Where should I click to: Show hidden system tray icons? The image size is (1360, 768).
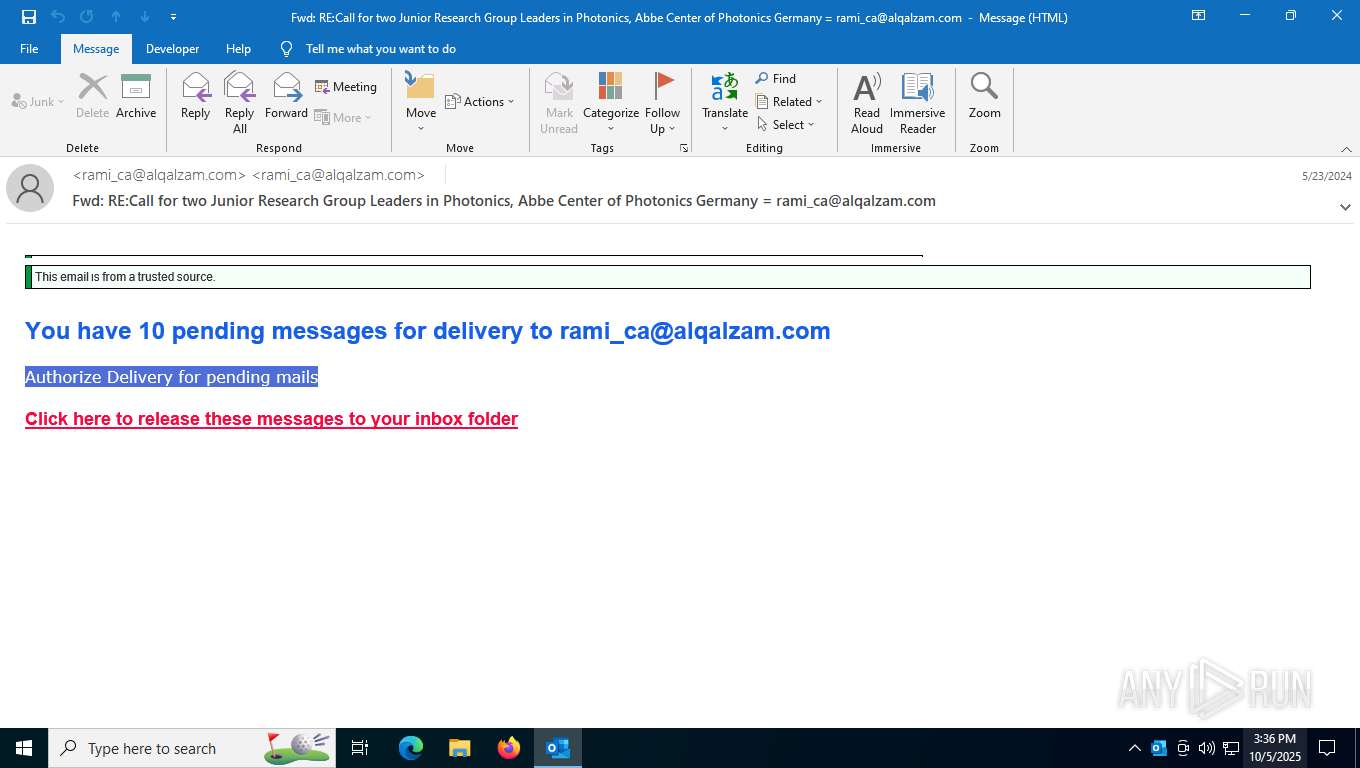1134,748
